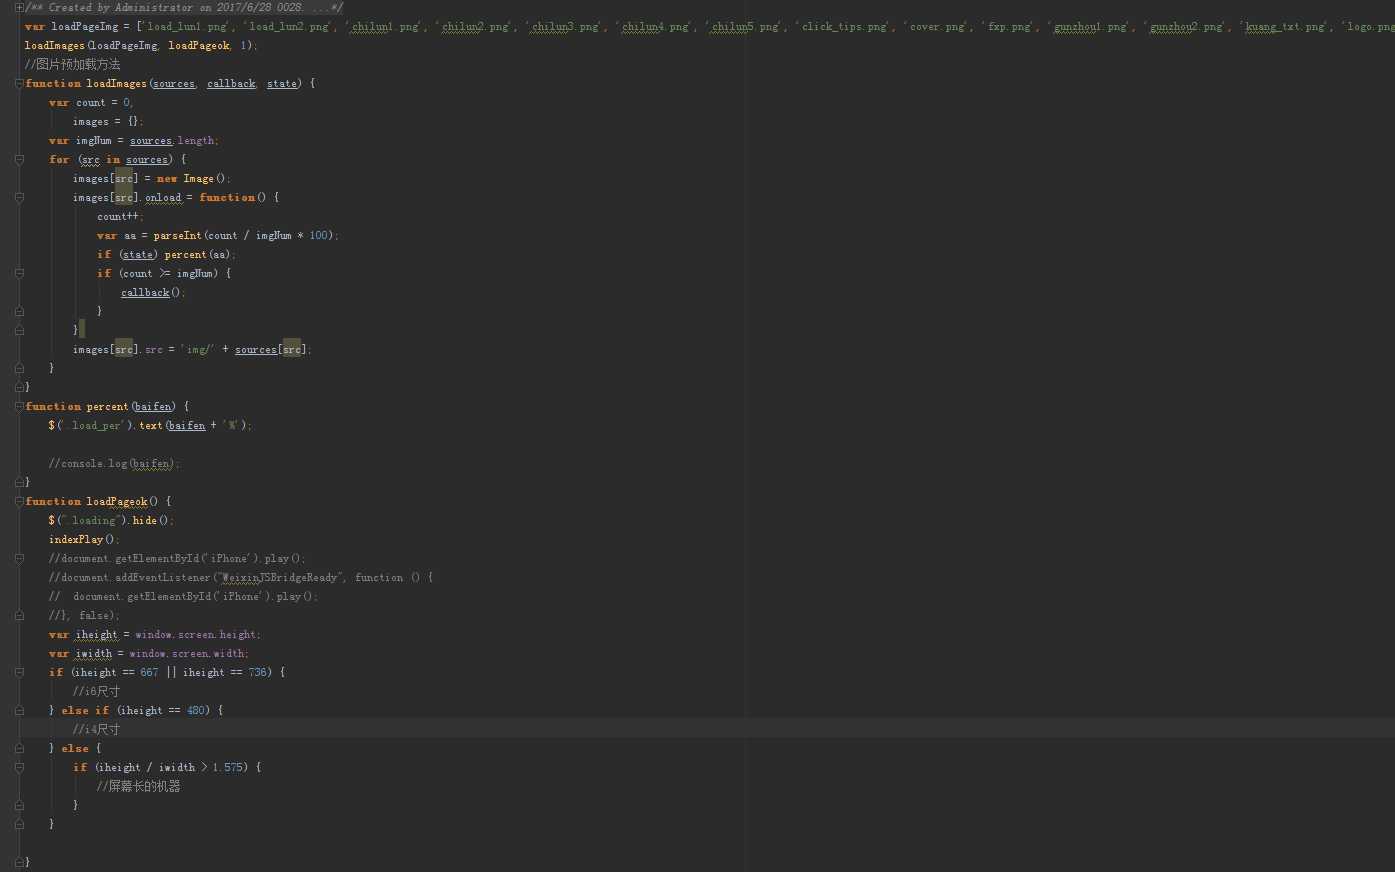Click the //图片预加载方法 comment
The image size is (1395, 872).
point(72,64)
